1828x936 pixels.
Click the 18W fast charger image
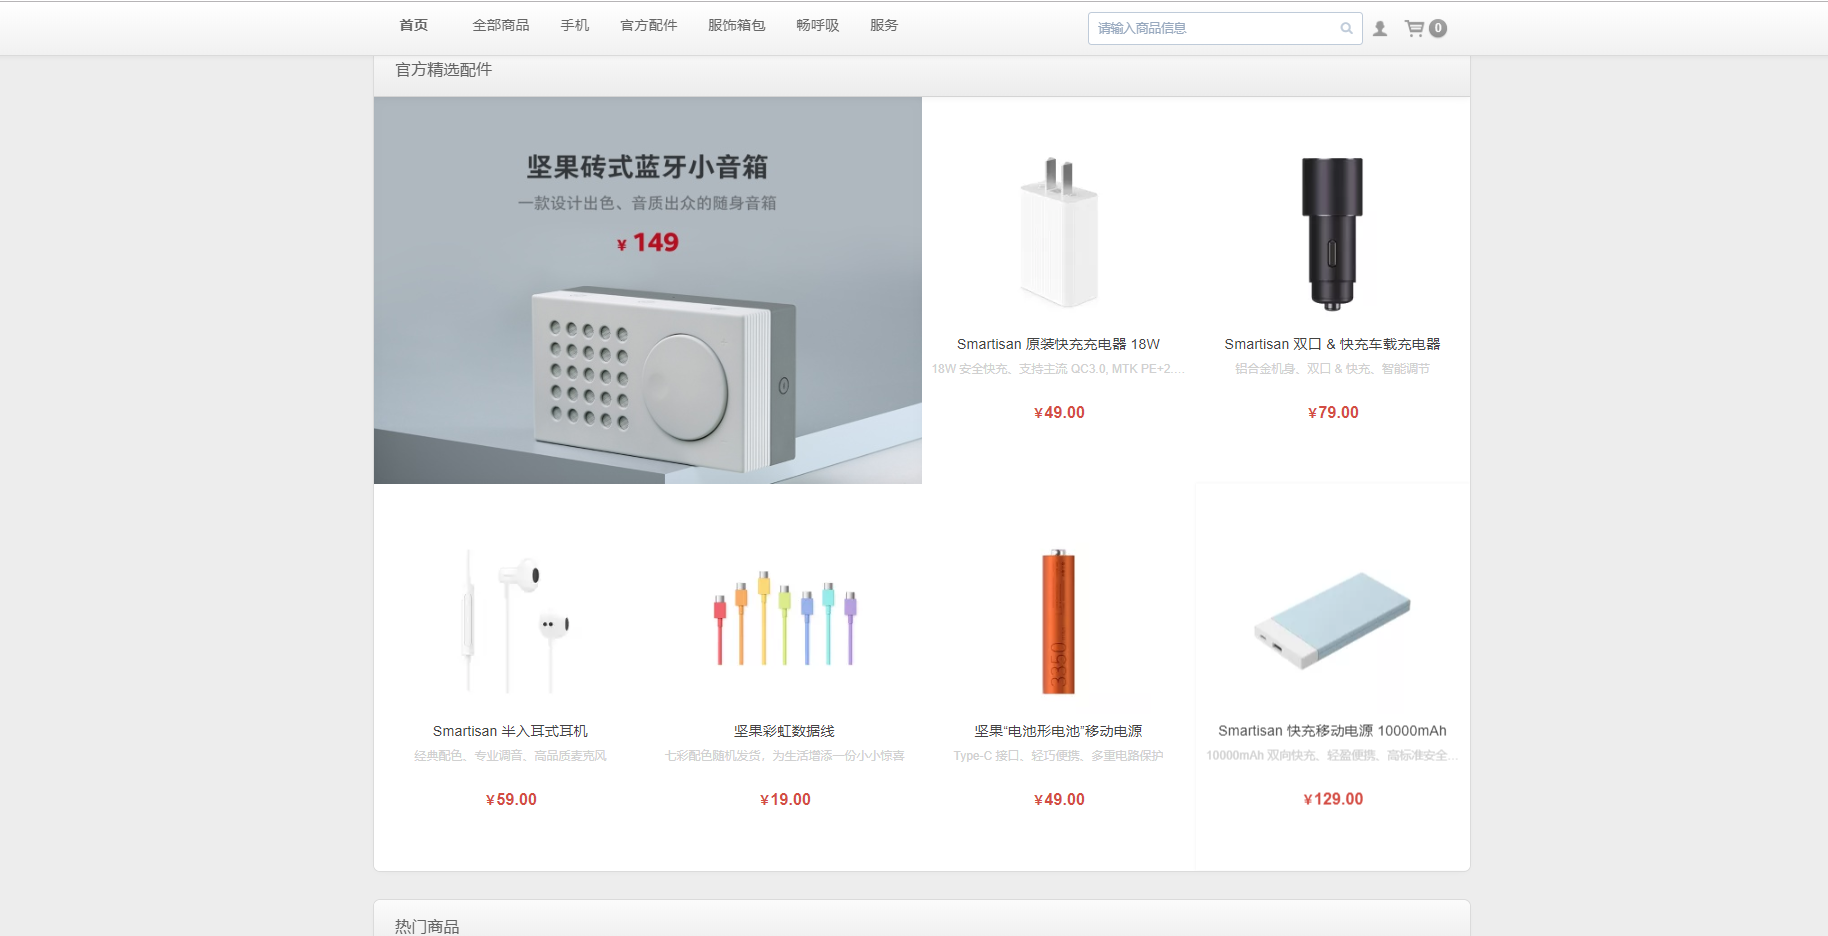1059,233
